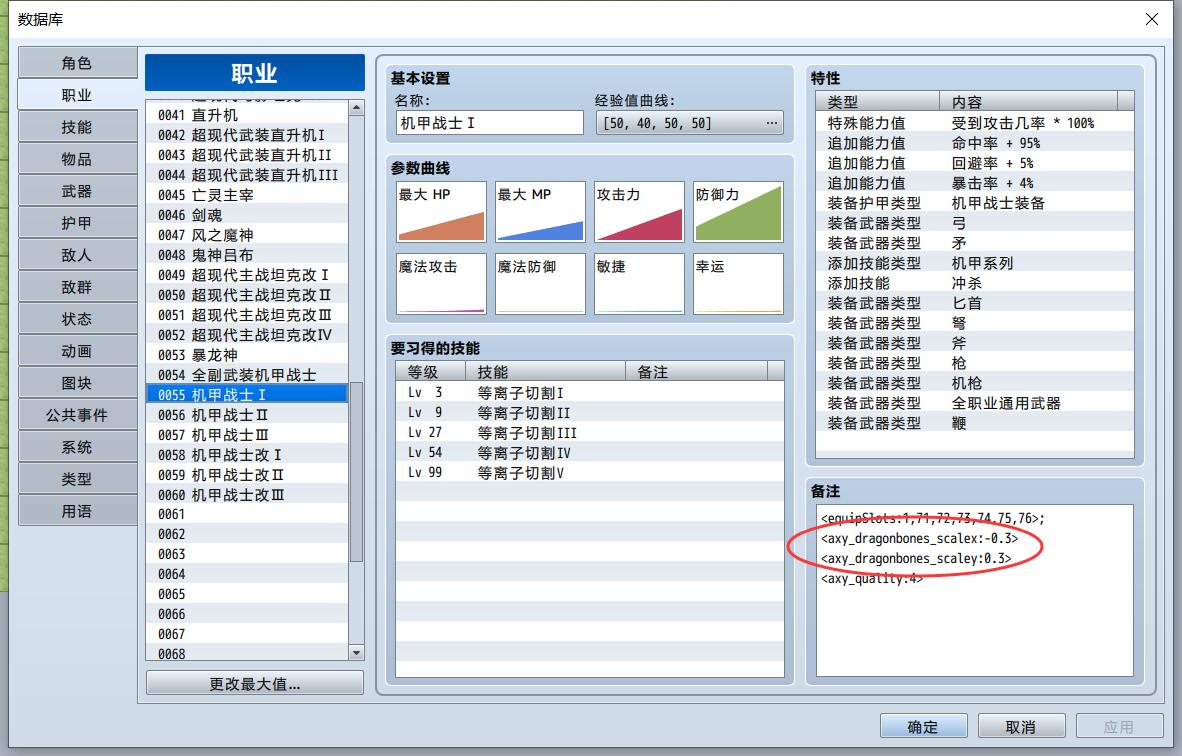
Task: Select class 0045 亡灵主宰
Action: (247, 195)
